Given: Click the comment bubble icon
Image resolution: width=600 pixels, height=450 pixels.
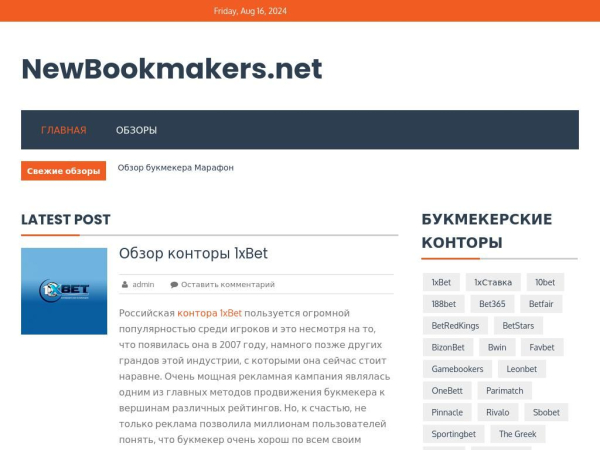Looking at the screenshot, I should (174, 284).
